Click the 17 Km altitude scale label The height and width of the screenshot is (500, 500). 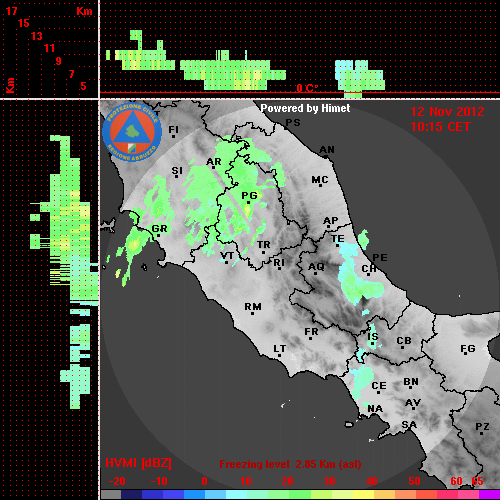coord(11,11)
